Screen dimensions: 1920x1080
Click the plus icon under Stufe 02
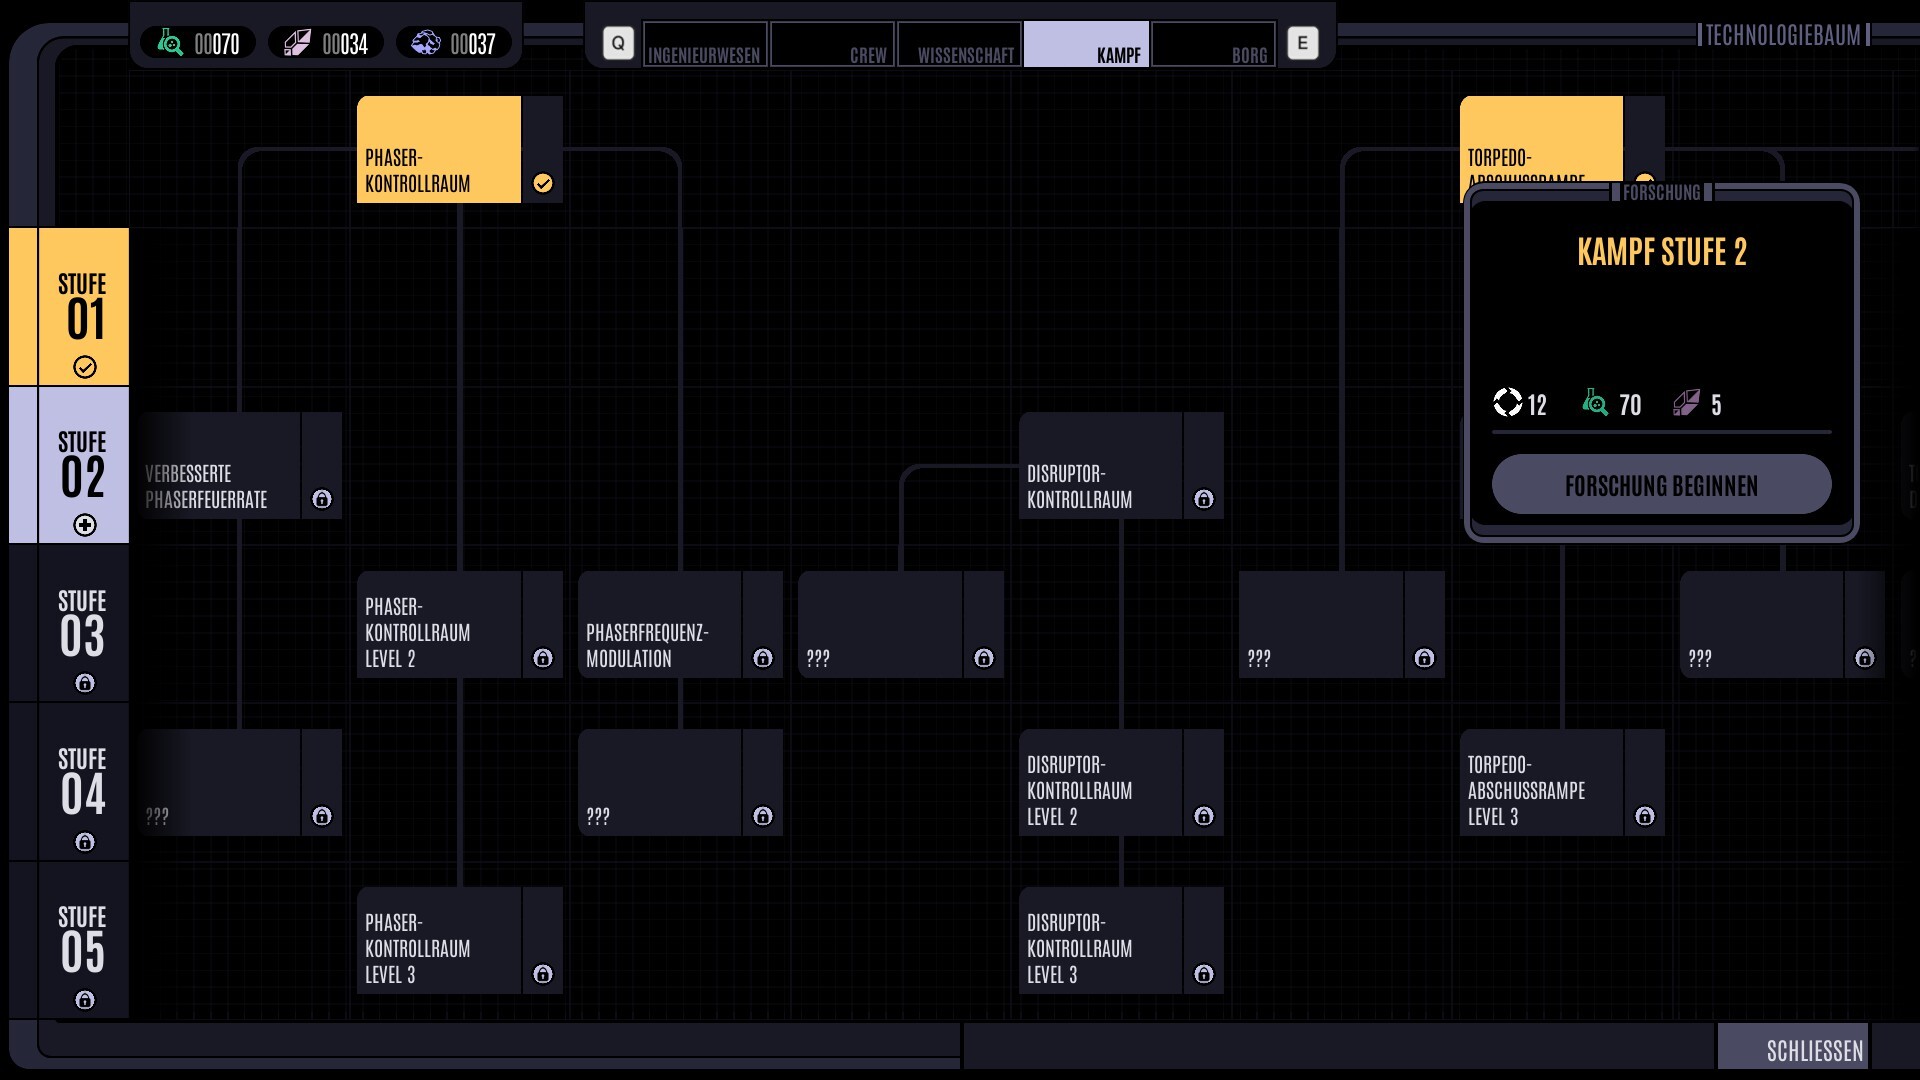85,525
